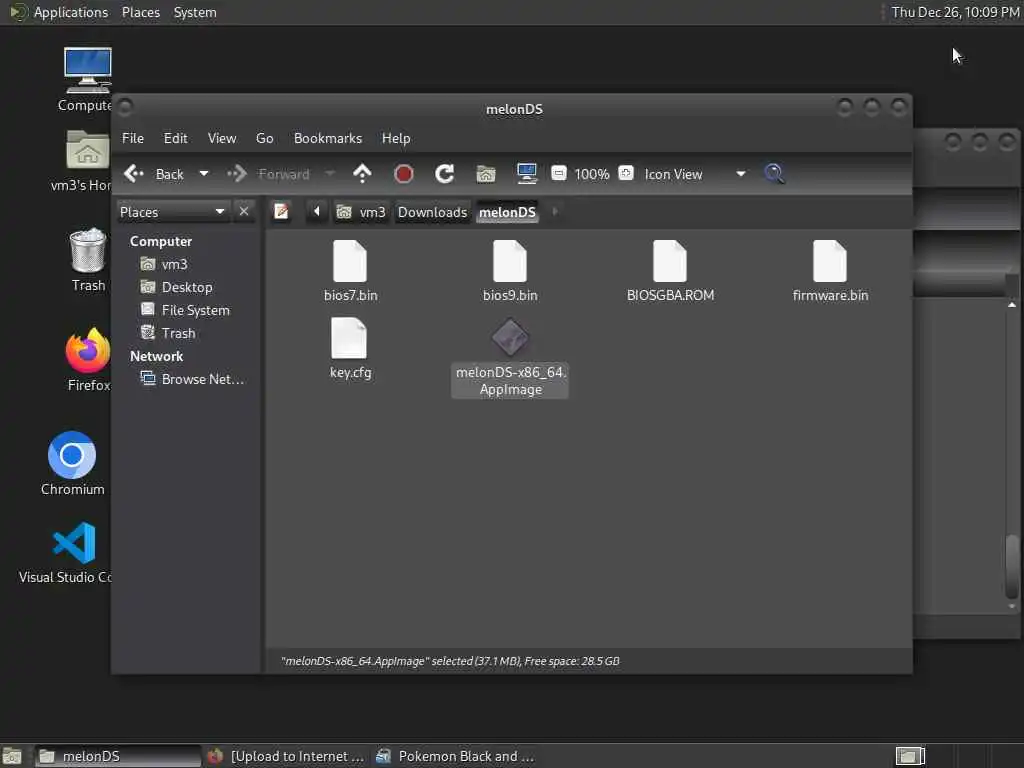Select Browse Network in the sidebar
Image resolution: width=1024 pixels, height=768 pixels.
tap(193, 379)
